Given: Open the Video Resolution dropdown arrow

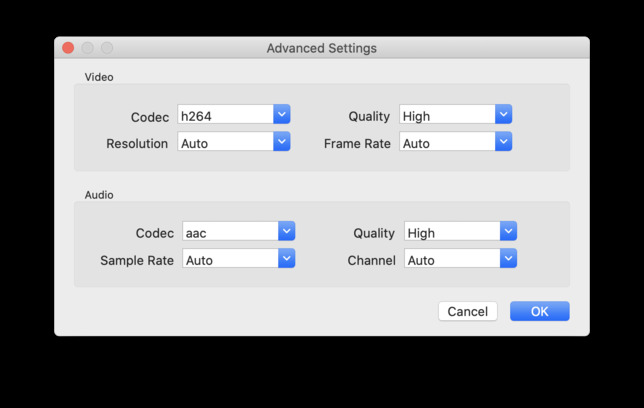Looking at the screenshot, I should (x=282, y=142).
